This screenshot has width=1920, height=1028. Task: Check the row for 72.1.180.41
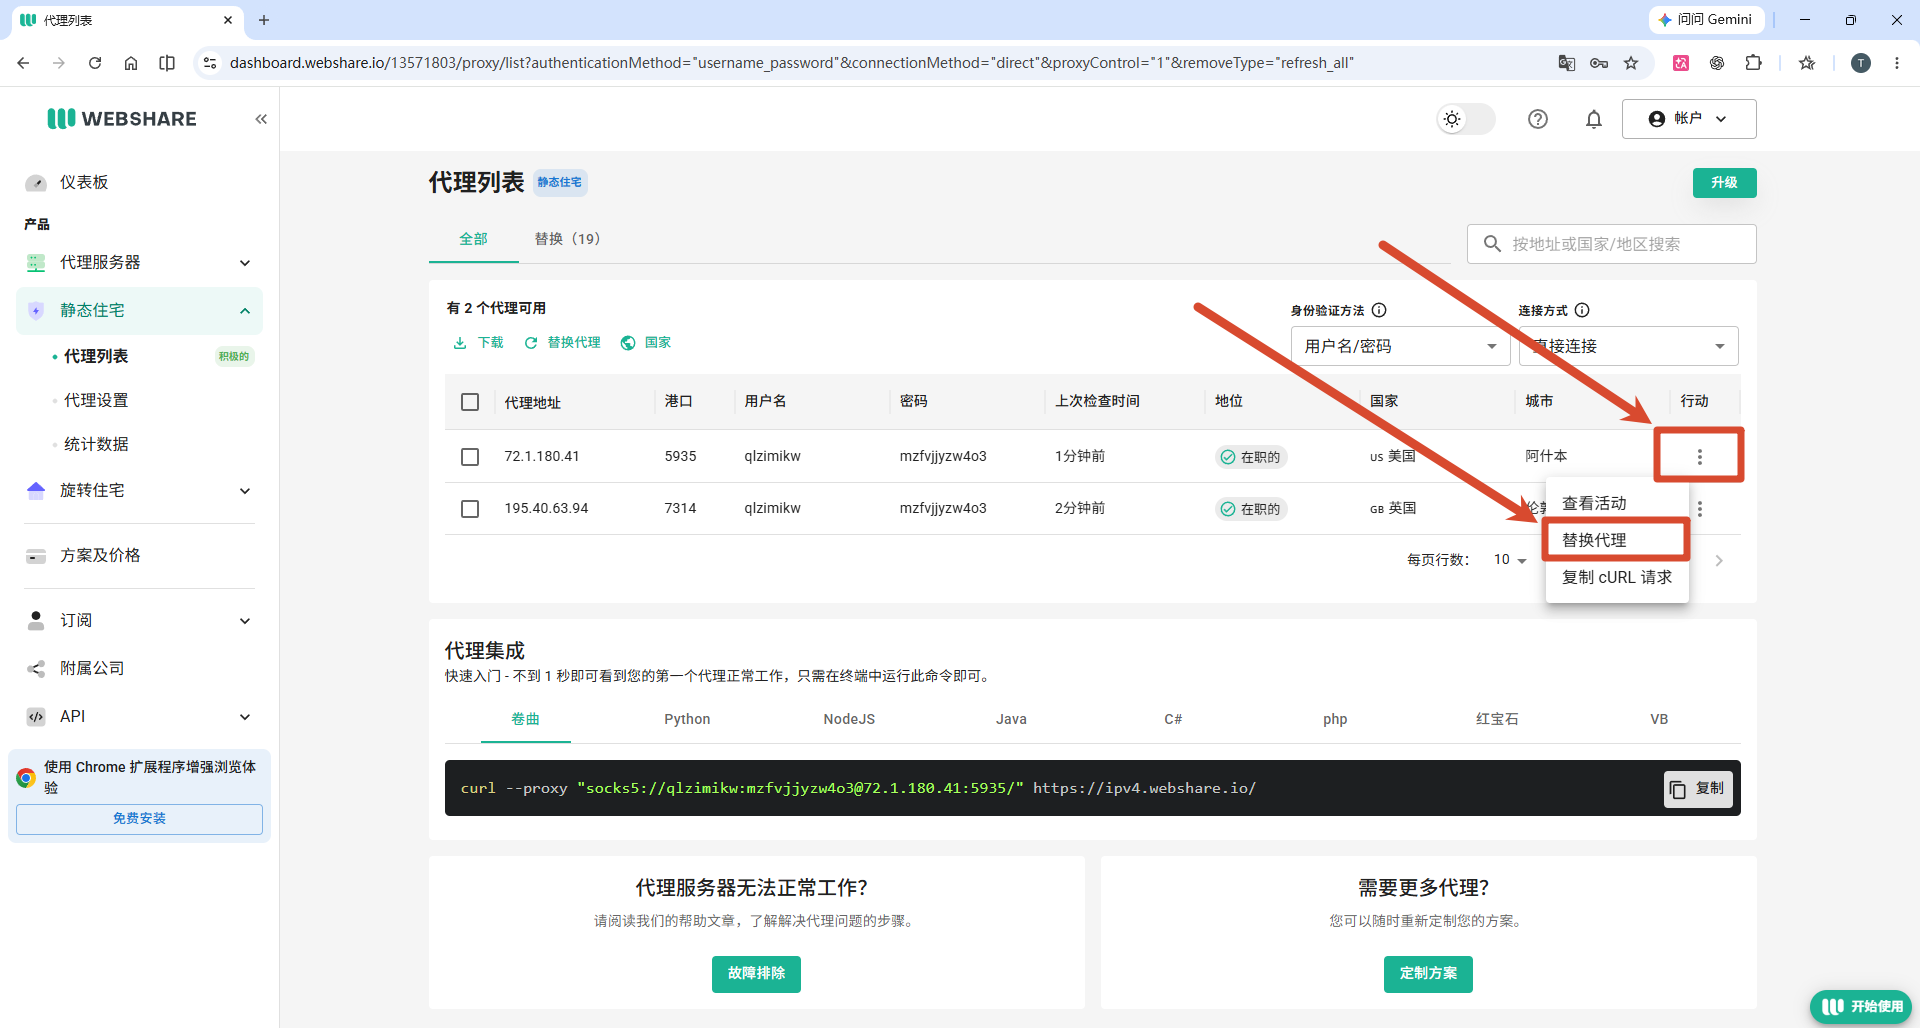point(470,457)
